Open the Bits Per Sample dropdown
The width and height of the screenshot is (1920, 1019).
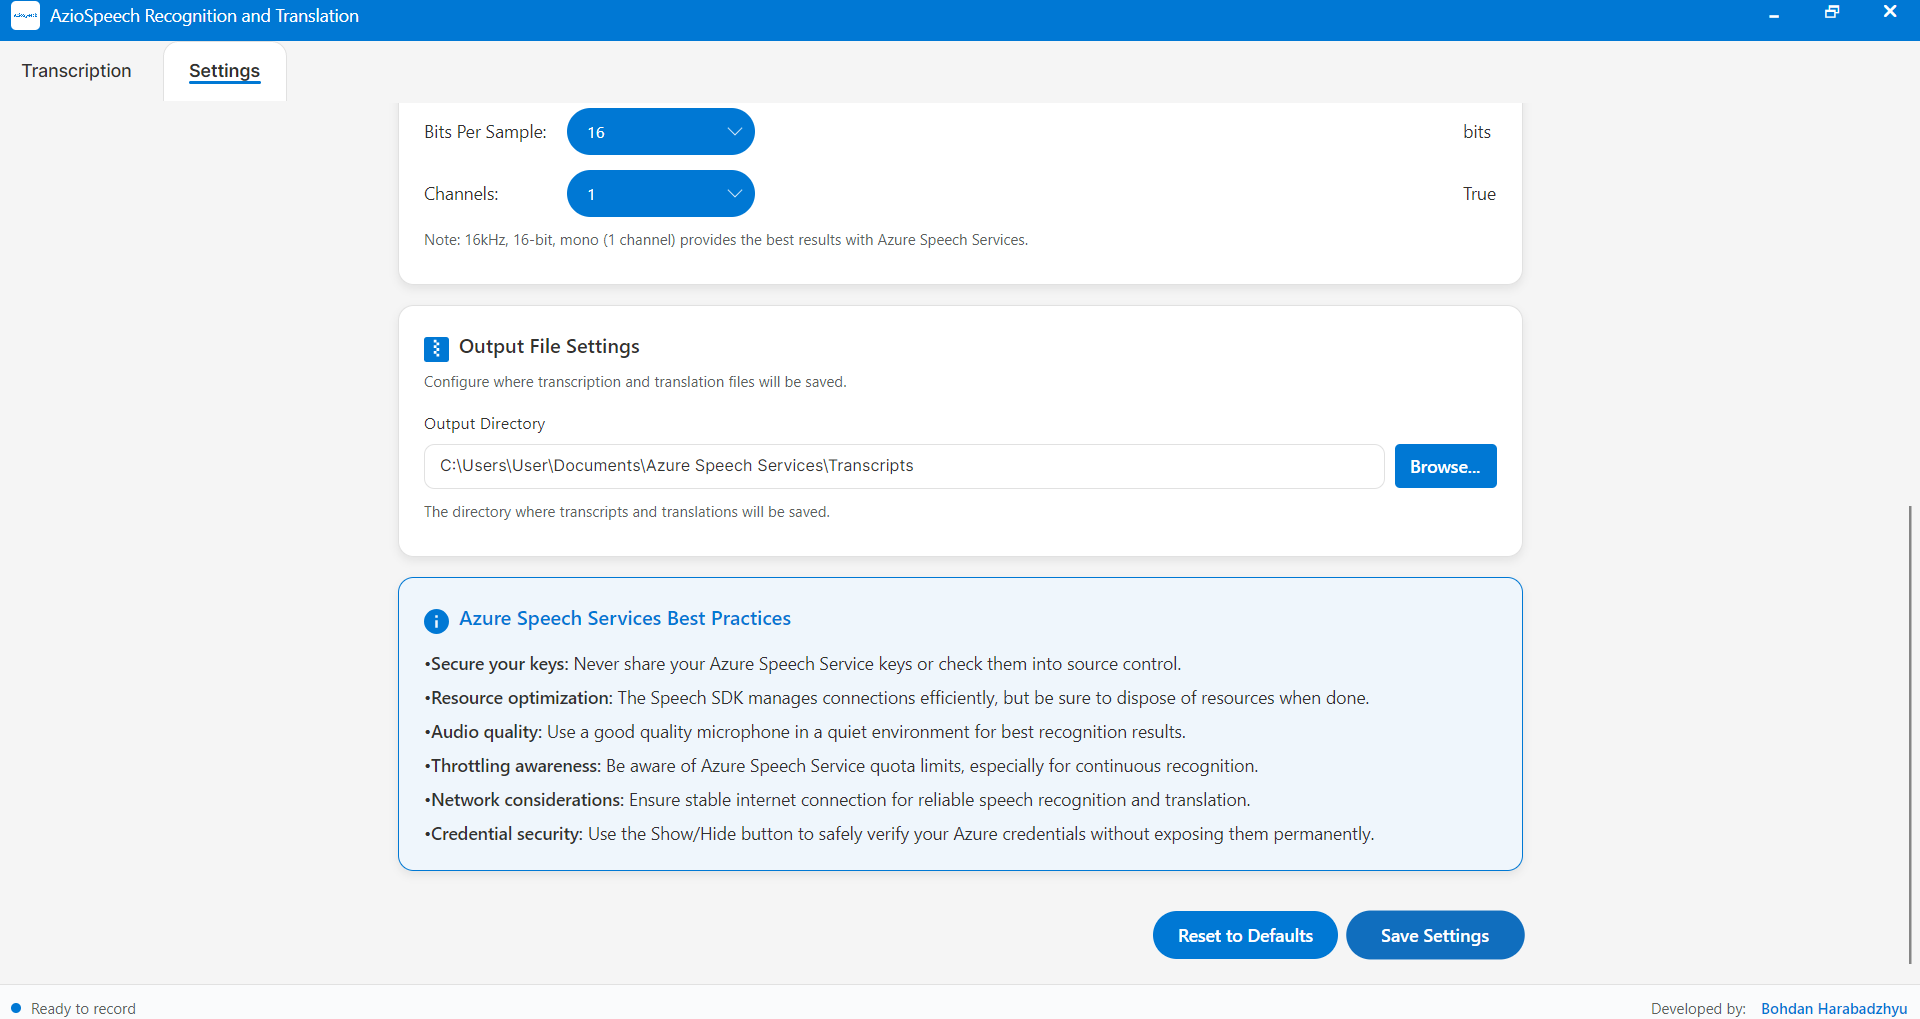coord(660,132)
